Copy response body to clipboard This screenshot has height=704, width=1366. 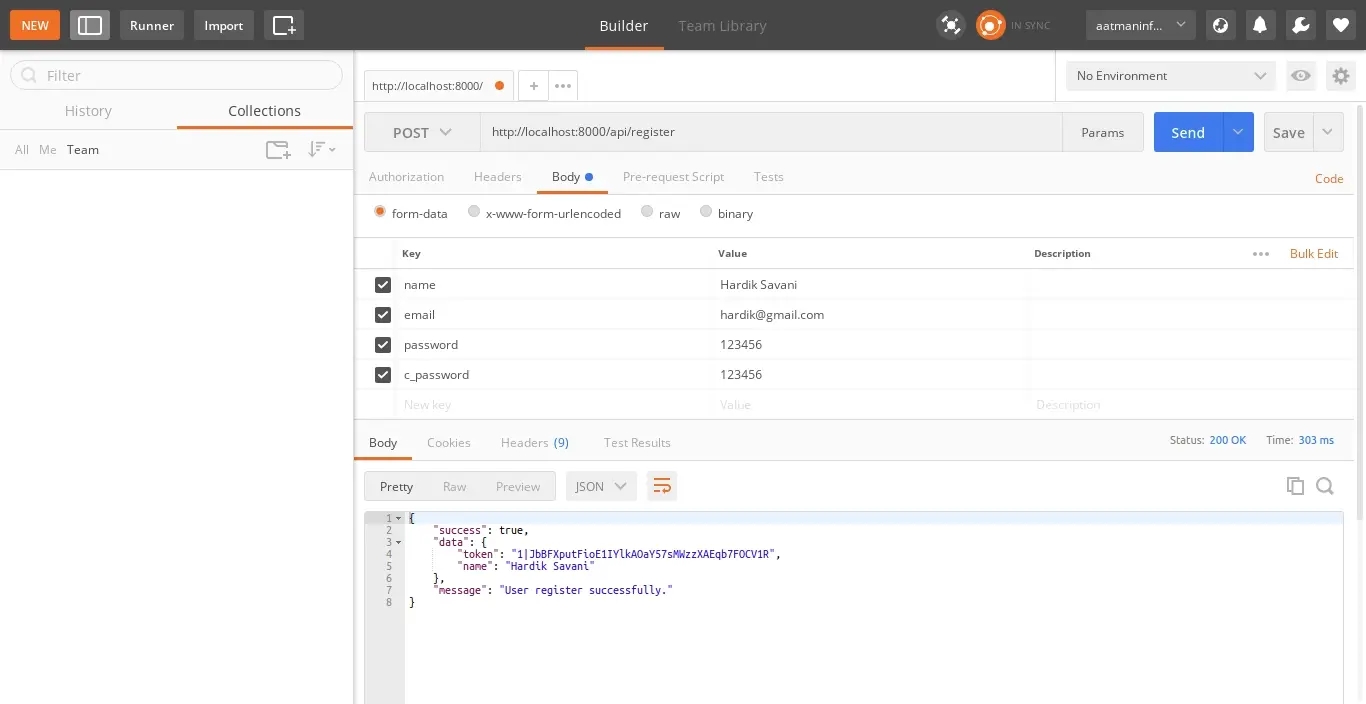[1295, 486]
